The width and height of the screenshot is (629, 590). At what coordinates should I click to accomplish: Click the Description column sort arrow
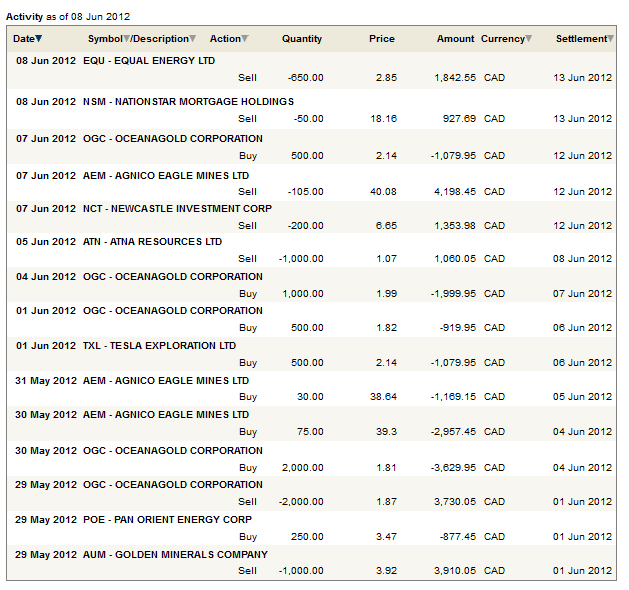click(x=193, y=39)
